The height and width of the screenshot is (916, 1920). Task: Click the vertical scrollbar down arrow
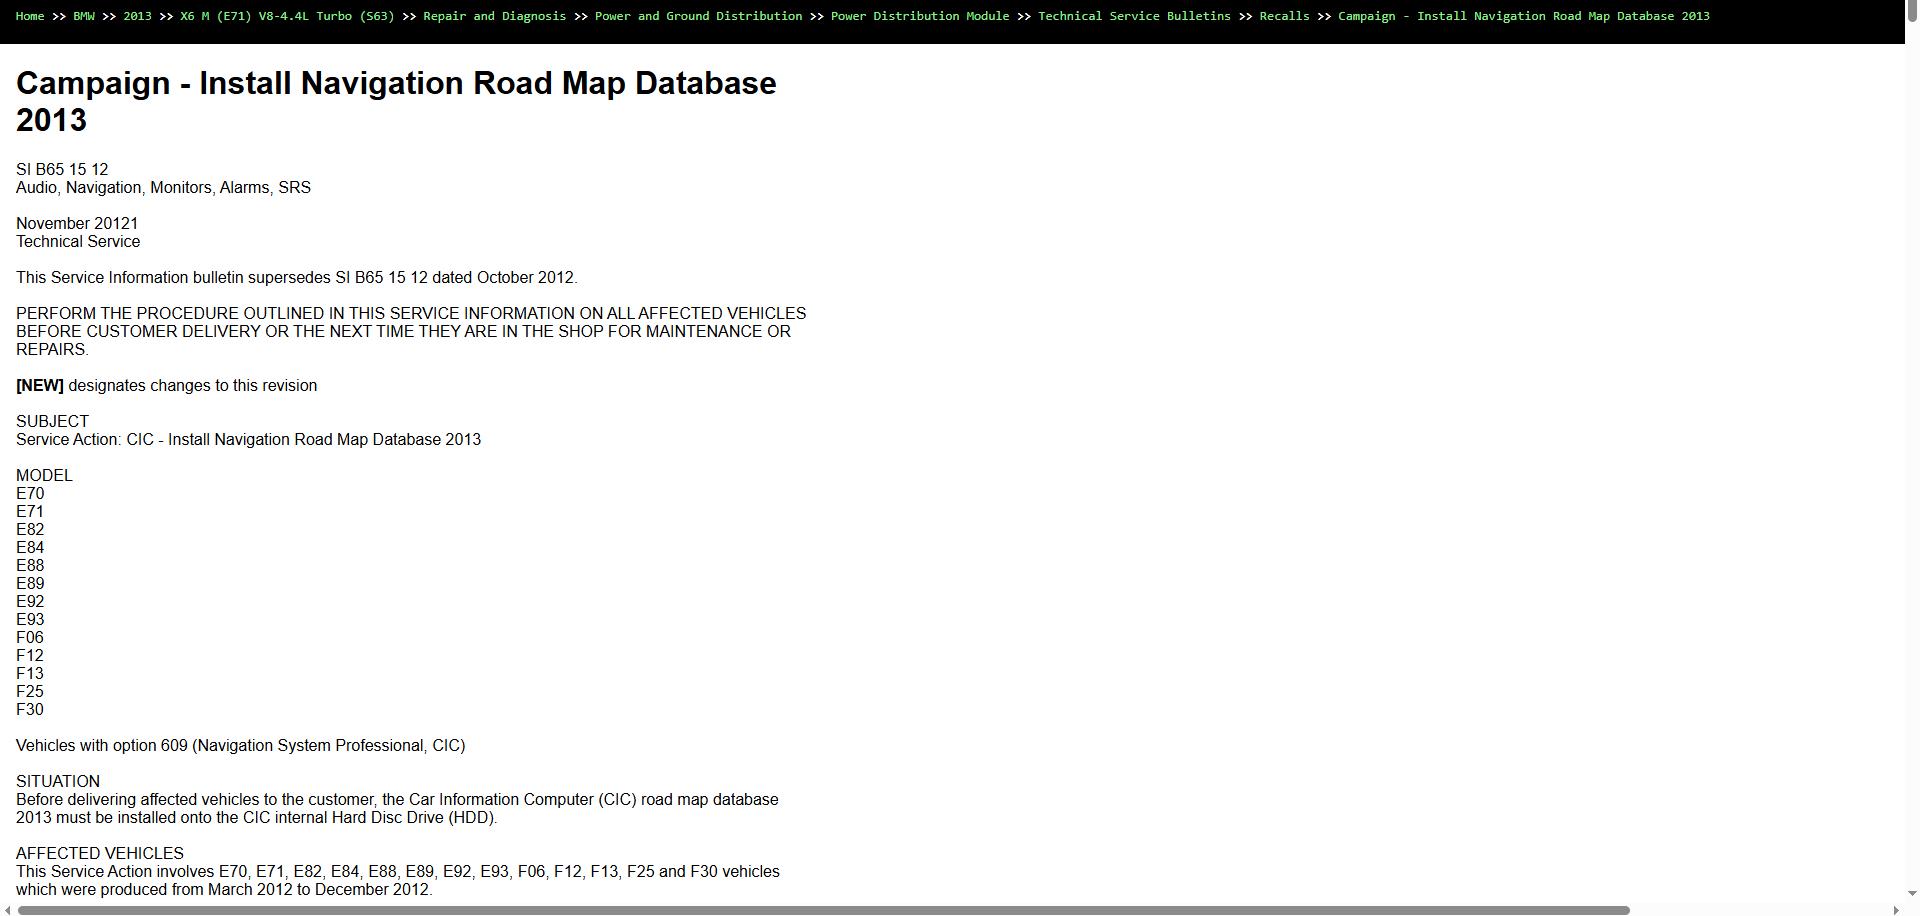(x=1912, y=894)
